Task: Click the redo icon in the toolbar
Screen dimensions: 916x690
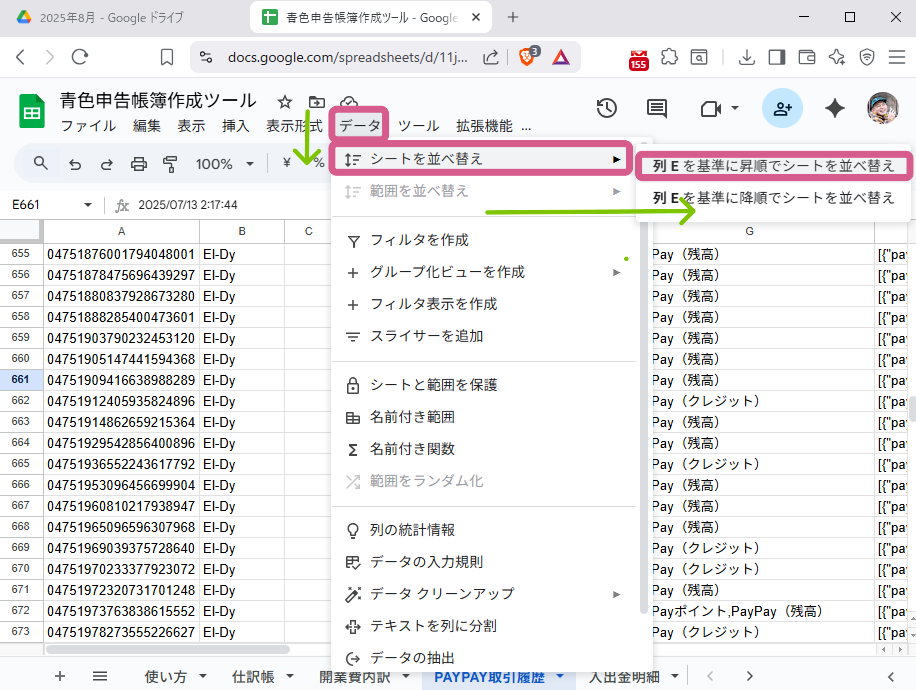Action: click(106, 163)
